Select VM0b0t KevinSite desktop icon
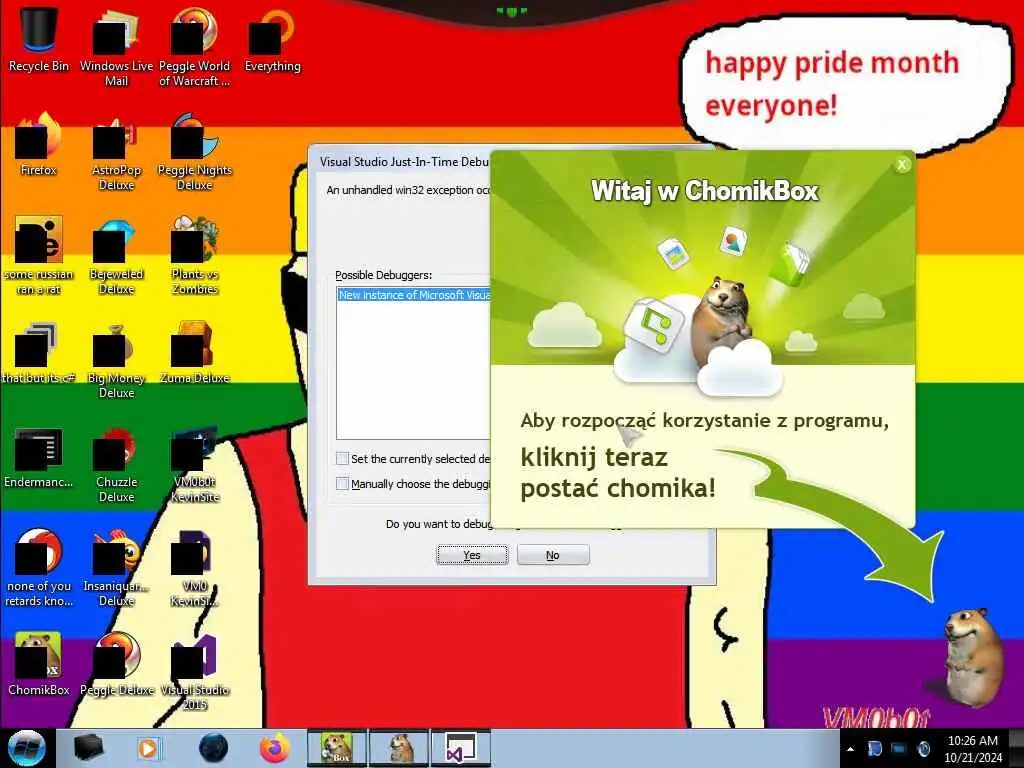 (x=195, y=464)
